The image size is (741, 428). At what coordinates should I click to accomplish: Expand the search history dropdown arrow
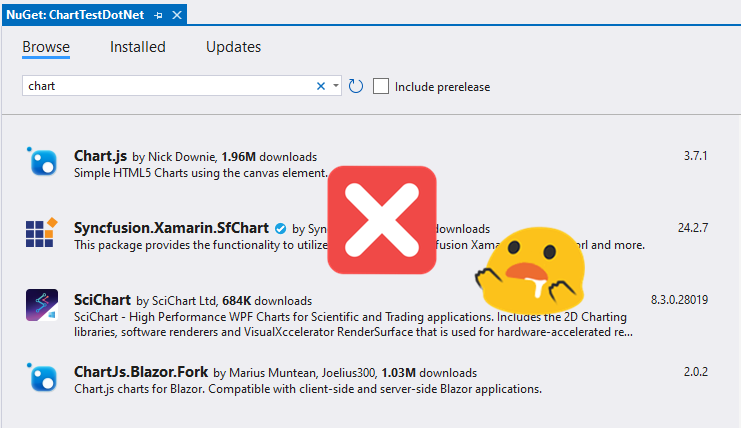[336, 86]
